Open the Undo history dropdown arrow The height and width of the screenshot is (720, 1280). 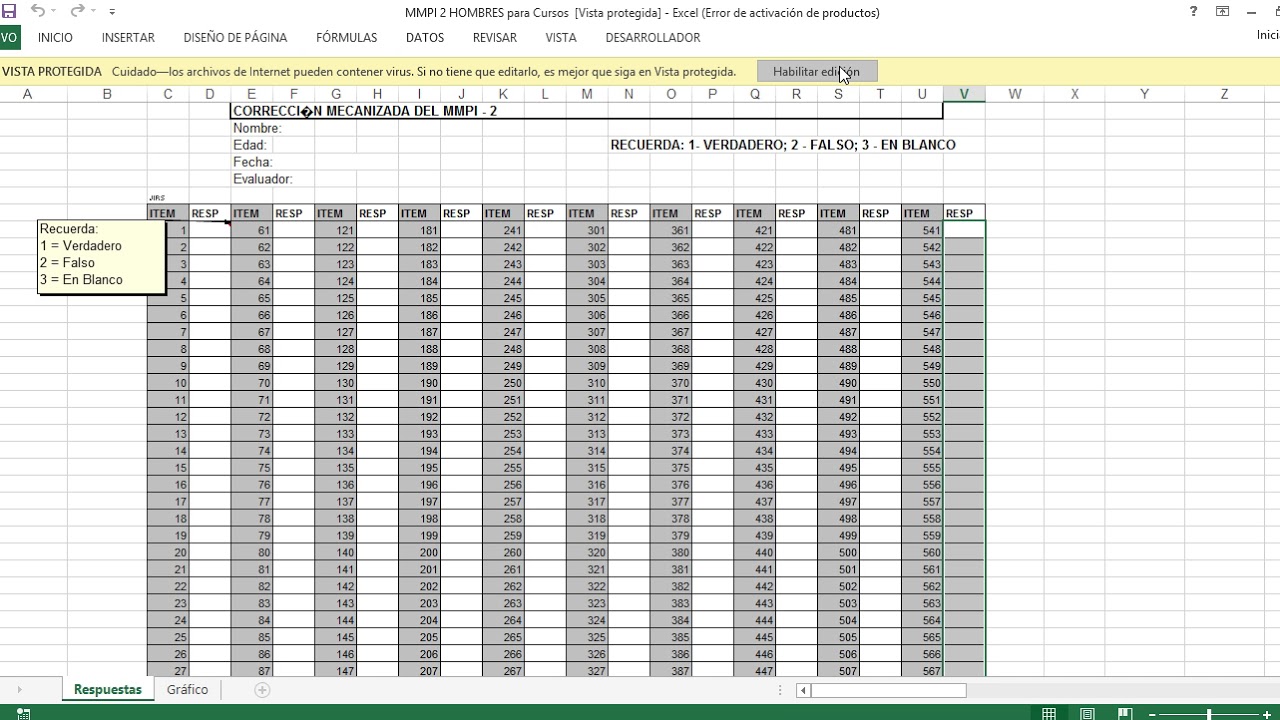pyautogui.click(x=54, y=12)
